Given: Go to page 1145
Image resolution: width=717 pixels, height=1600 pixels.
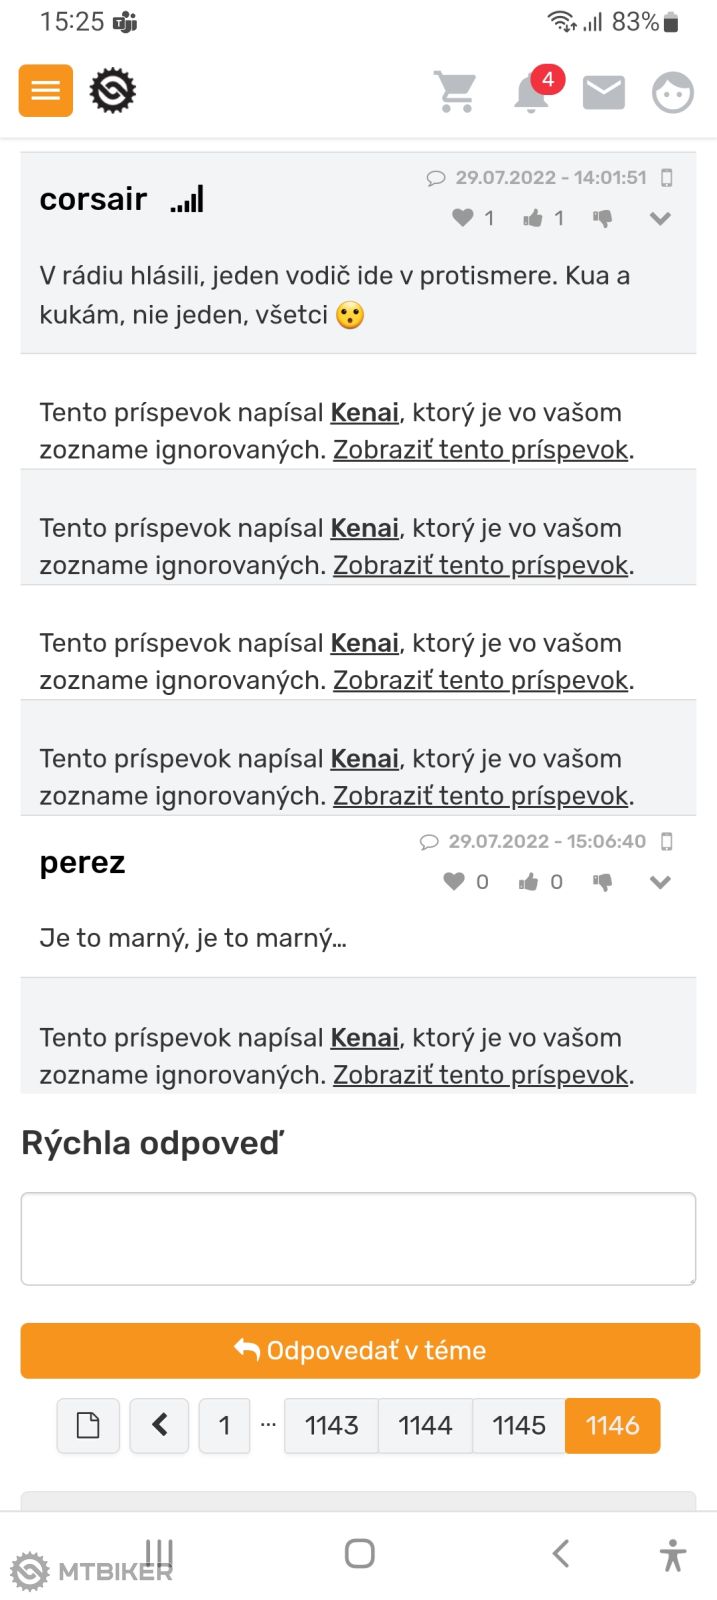Looking at the screenshot, I should pyautogui.click(x=519, y=1425).
